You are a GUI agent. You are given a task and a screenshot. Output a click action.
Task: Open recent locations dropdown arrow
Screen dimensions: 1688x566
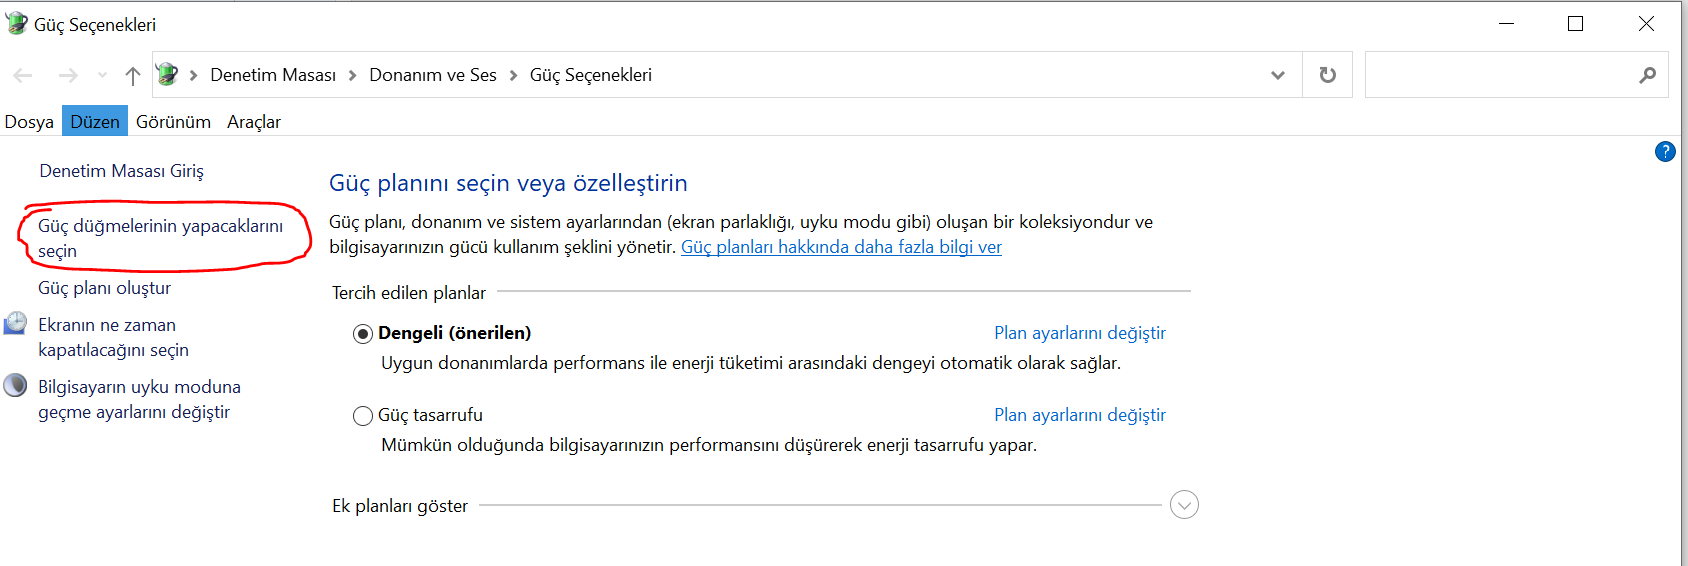[x=102, y=76]
